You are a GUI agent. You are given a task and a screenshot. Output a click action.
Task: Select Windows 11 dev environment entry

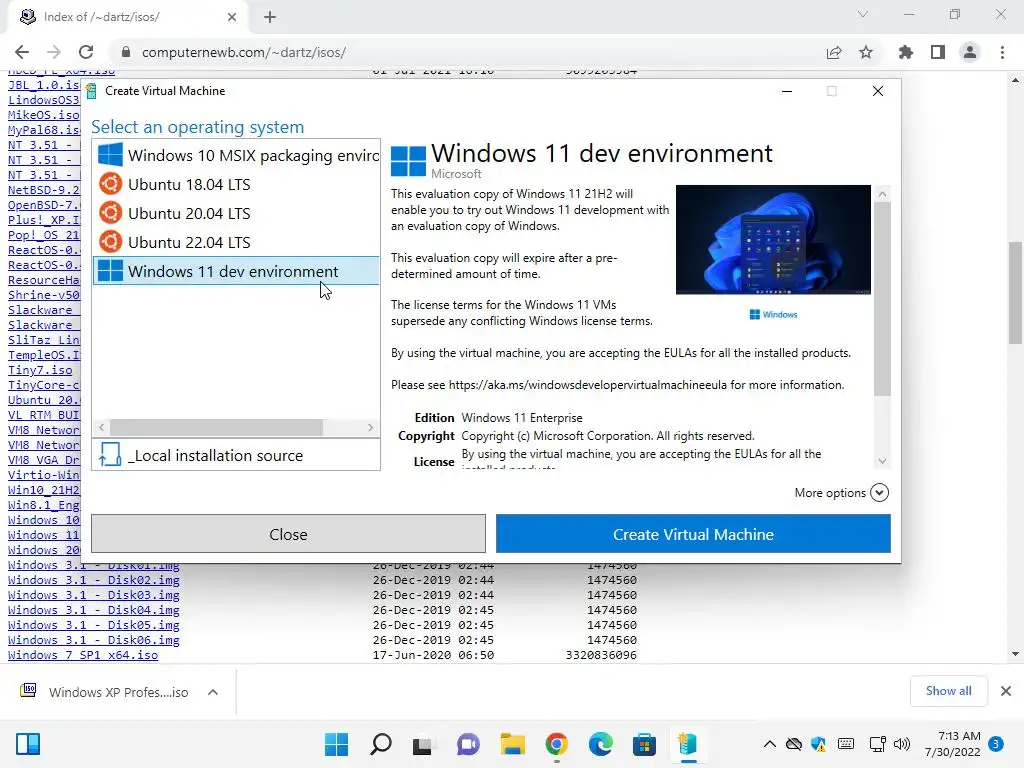[236, 271]
